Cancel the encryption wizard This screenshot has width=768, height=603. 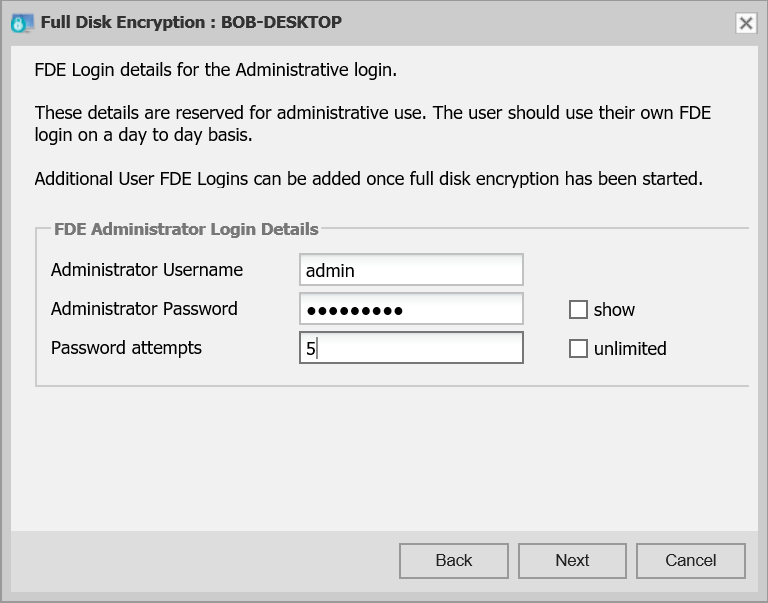691,560
